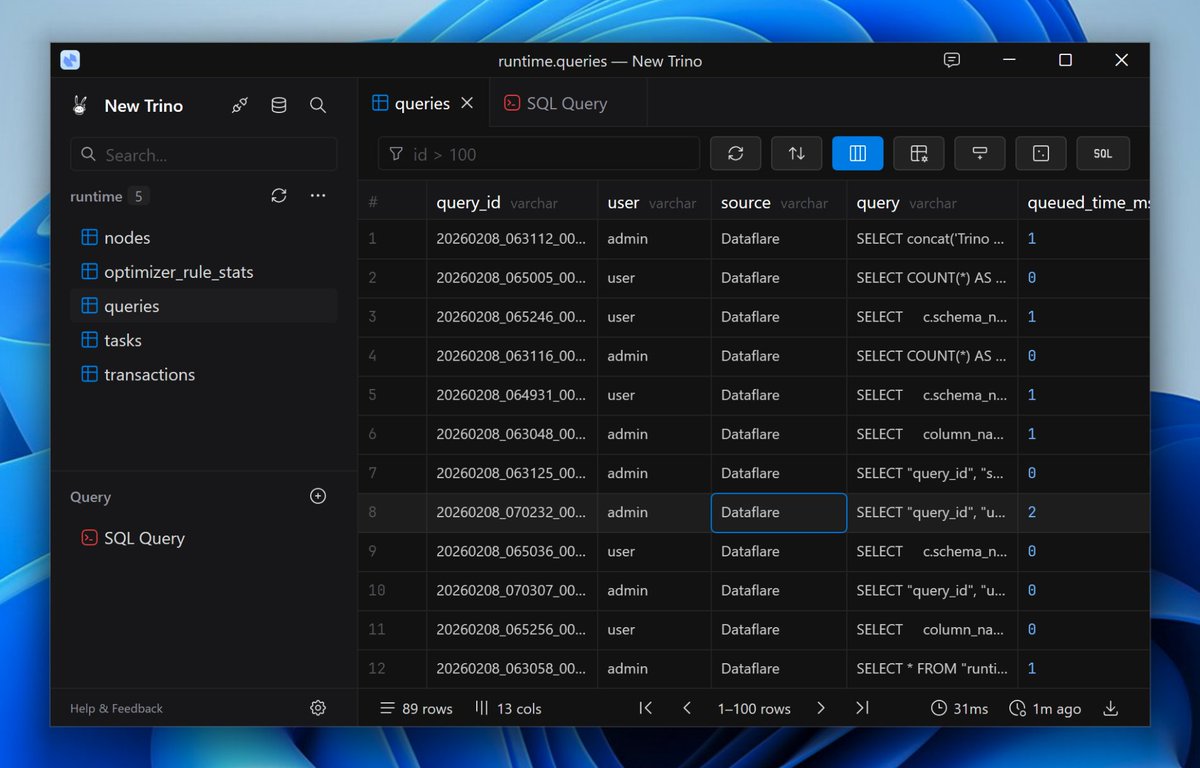Add a new query with plus icon
1200x768 pixels.
[x=318, y=496]
